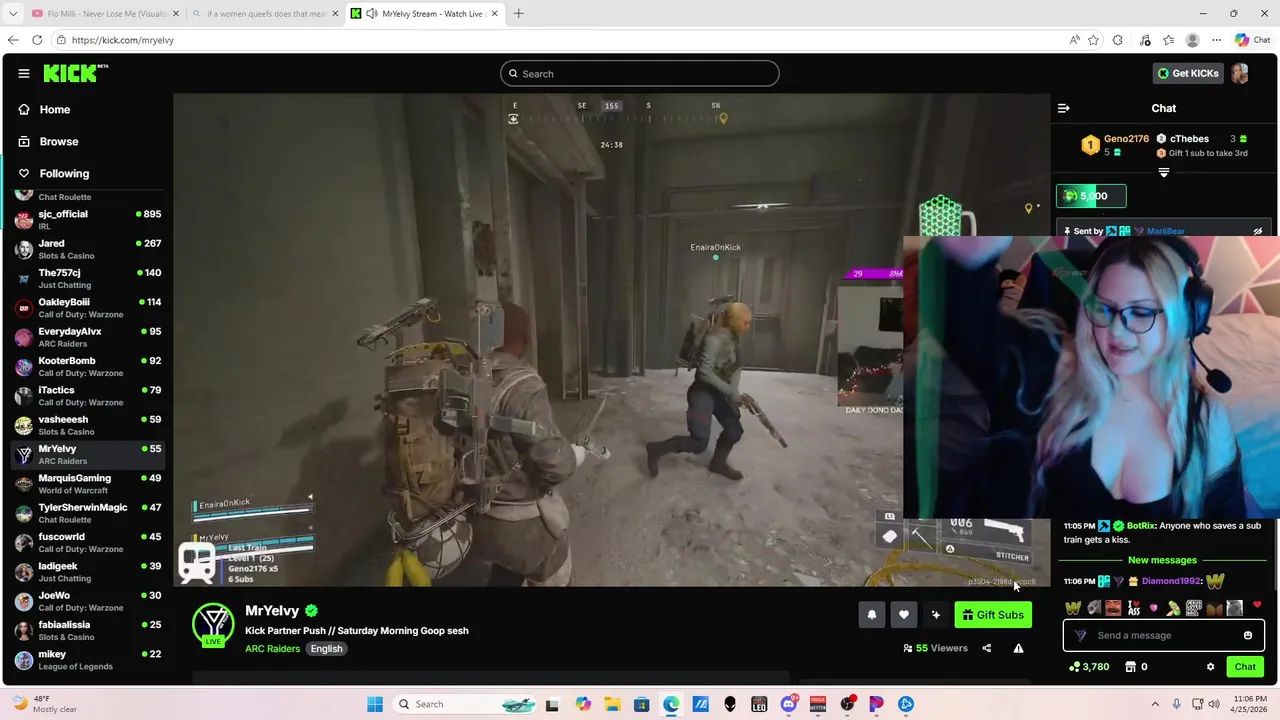Click the user avatar in the header
Screen dimensions: 1280x720
pos(1240,73)
